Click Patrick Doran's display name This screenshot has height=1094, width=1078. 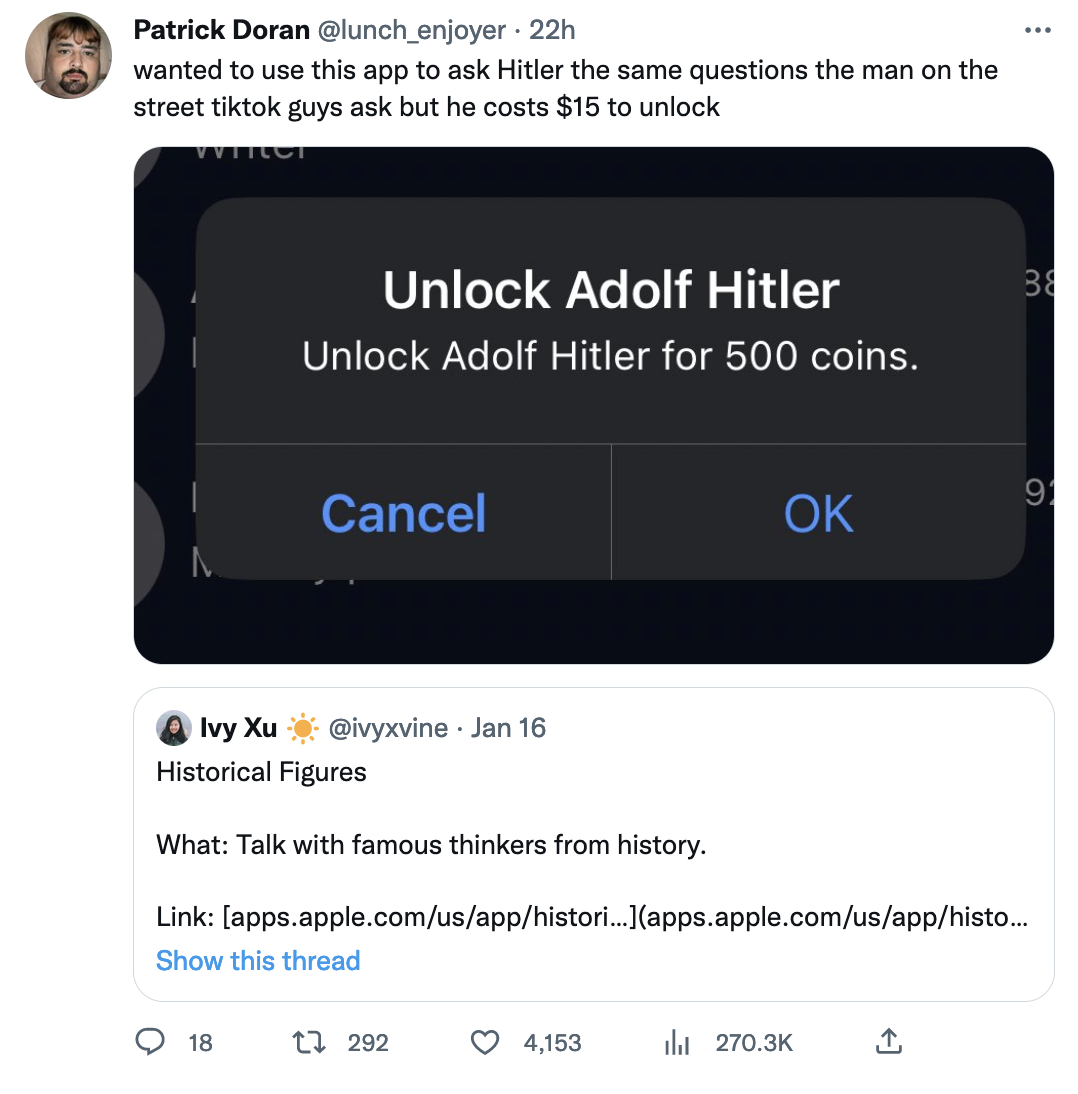coord(221,30)
